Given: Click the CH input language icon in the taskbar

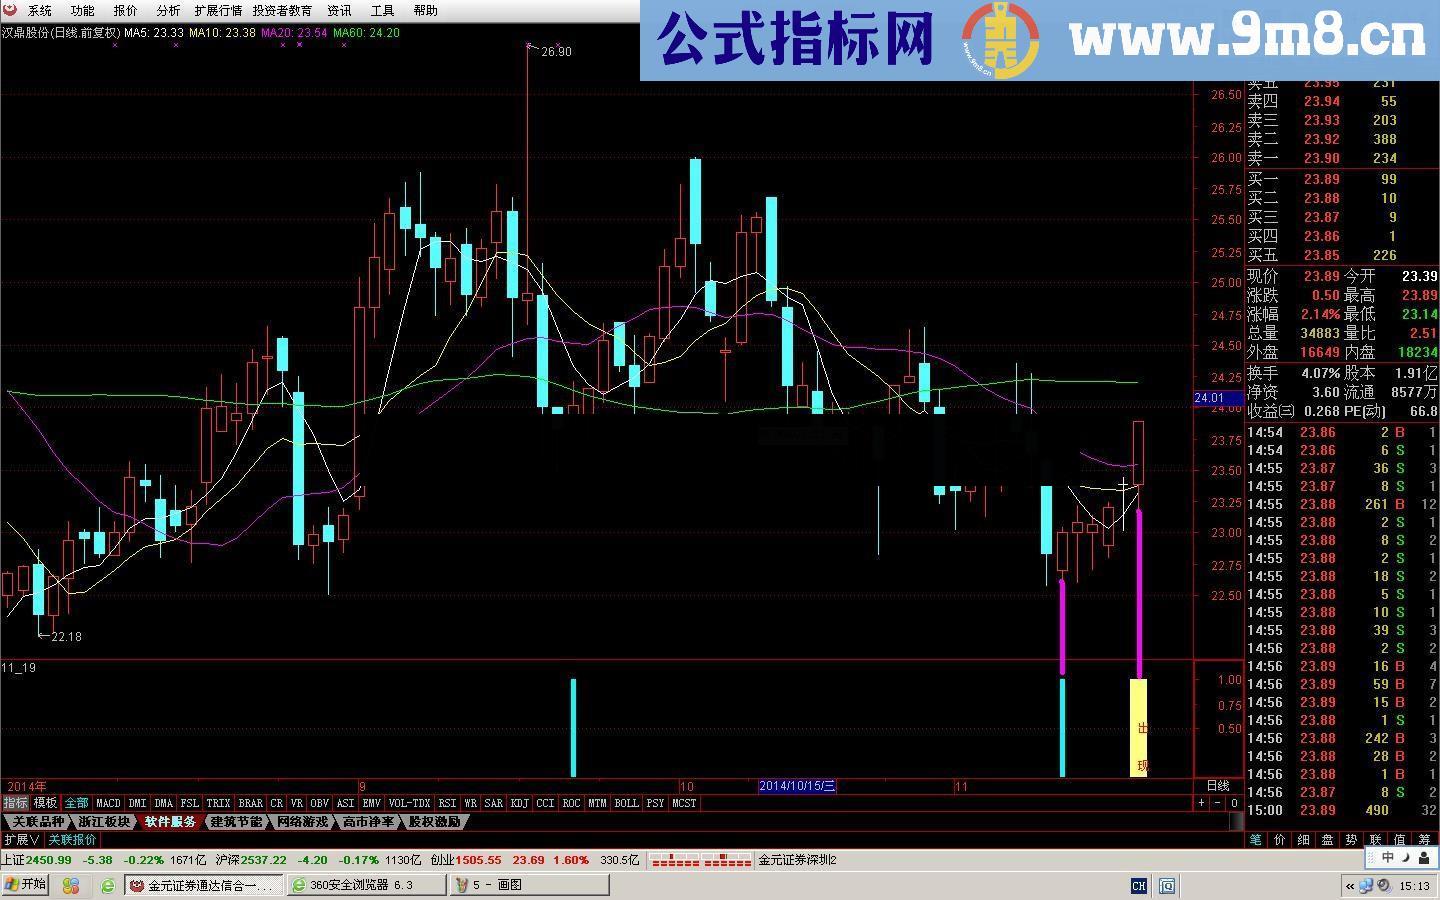Looking at the screenshot, I should 1138,886.
